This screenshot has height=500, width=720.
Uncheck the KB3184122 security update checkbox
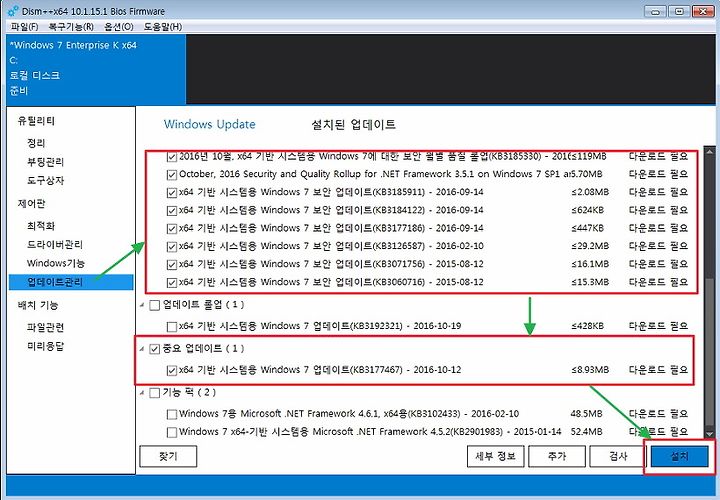[172, 211]
